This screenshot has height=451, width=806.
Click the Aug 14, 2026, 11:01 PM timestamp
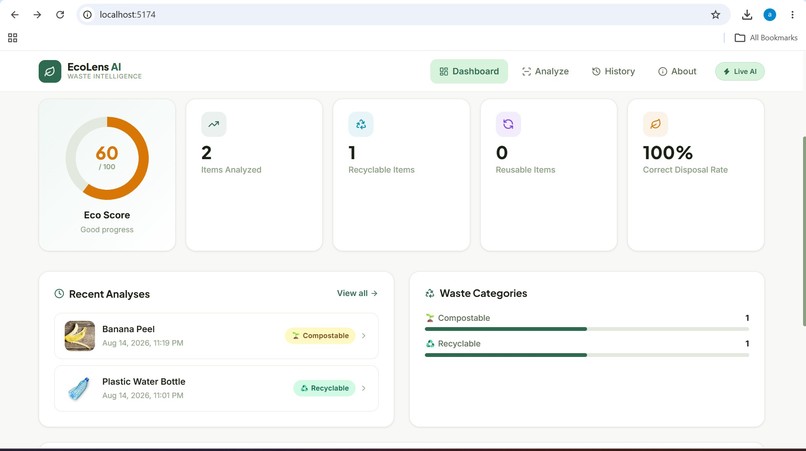point(143,395)
